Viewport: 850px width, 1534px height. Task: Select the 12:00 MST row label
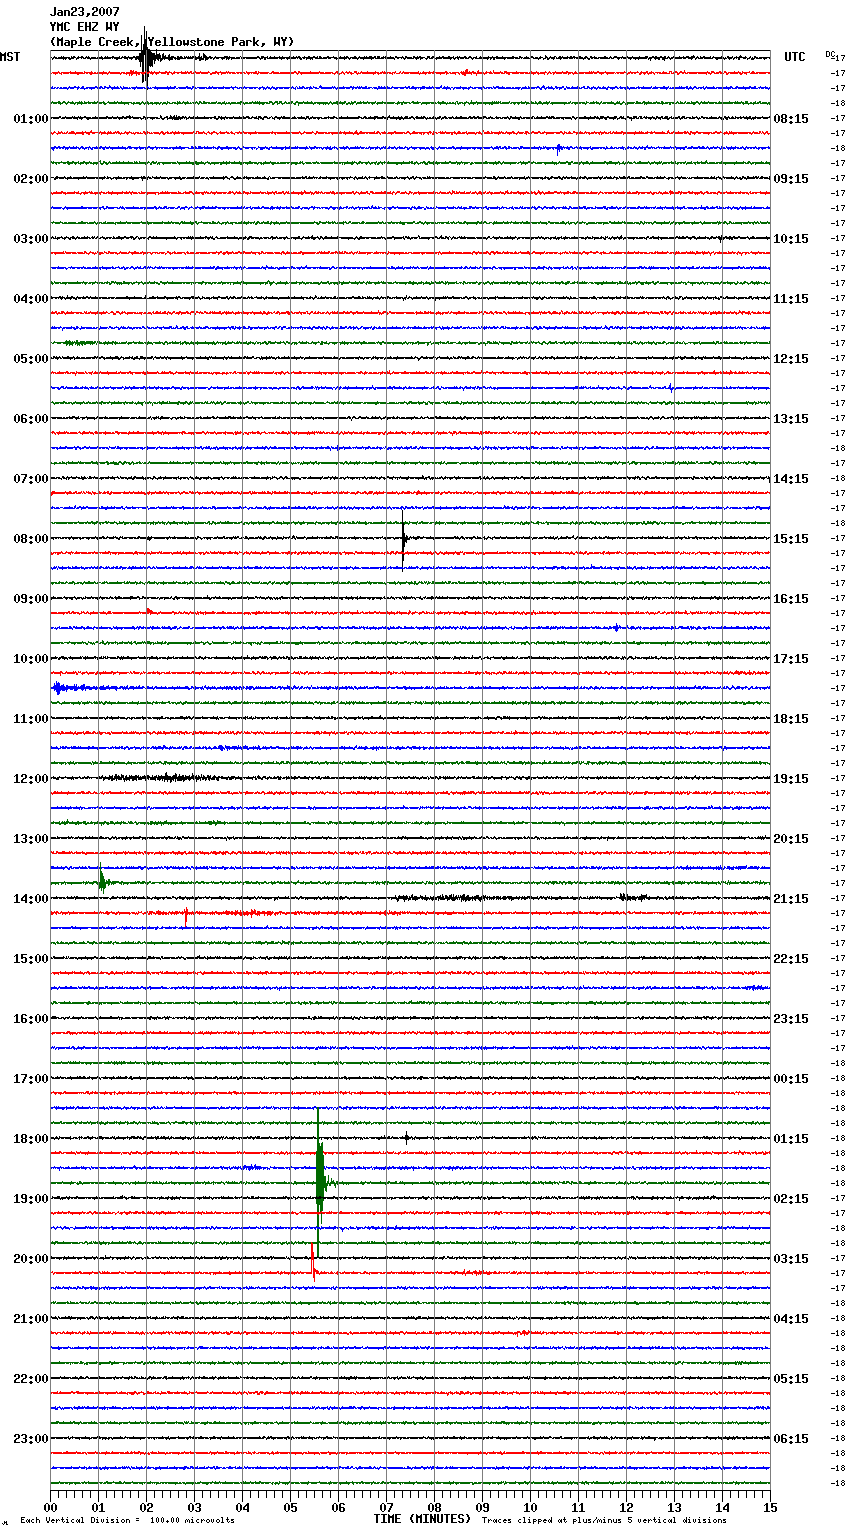pos(30,779)
